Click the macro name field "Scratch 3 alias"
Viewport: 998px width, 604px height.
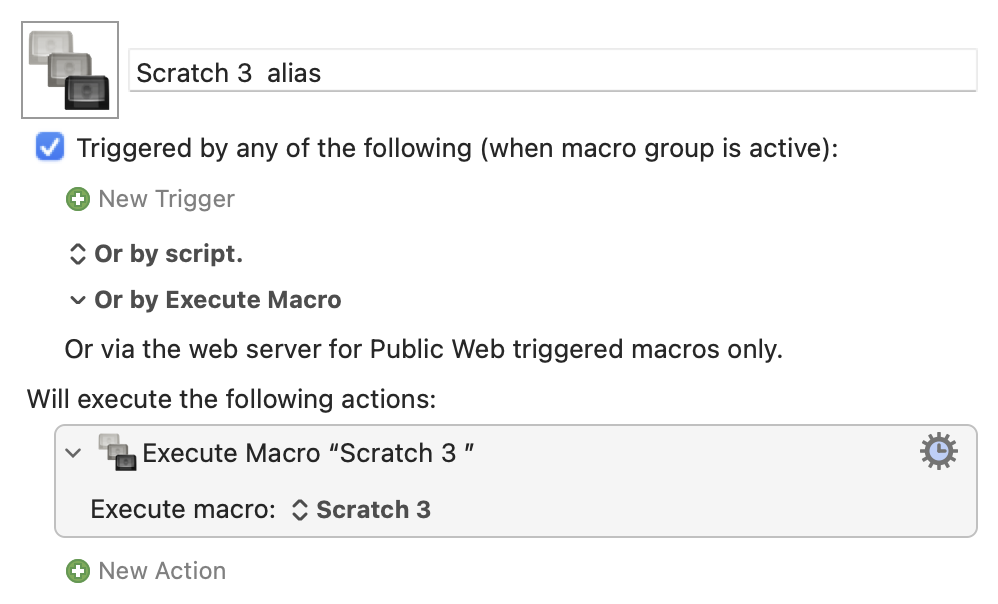(552, 71)
